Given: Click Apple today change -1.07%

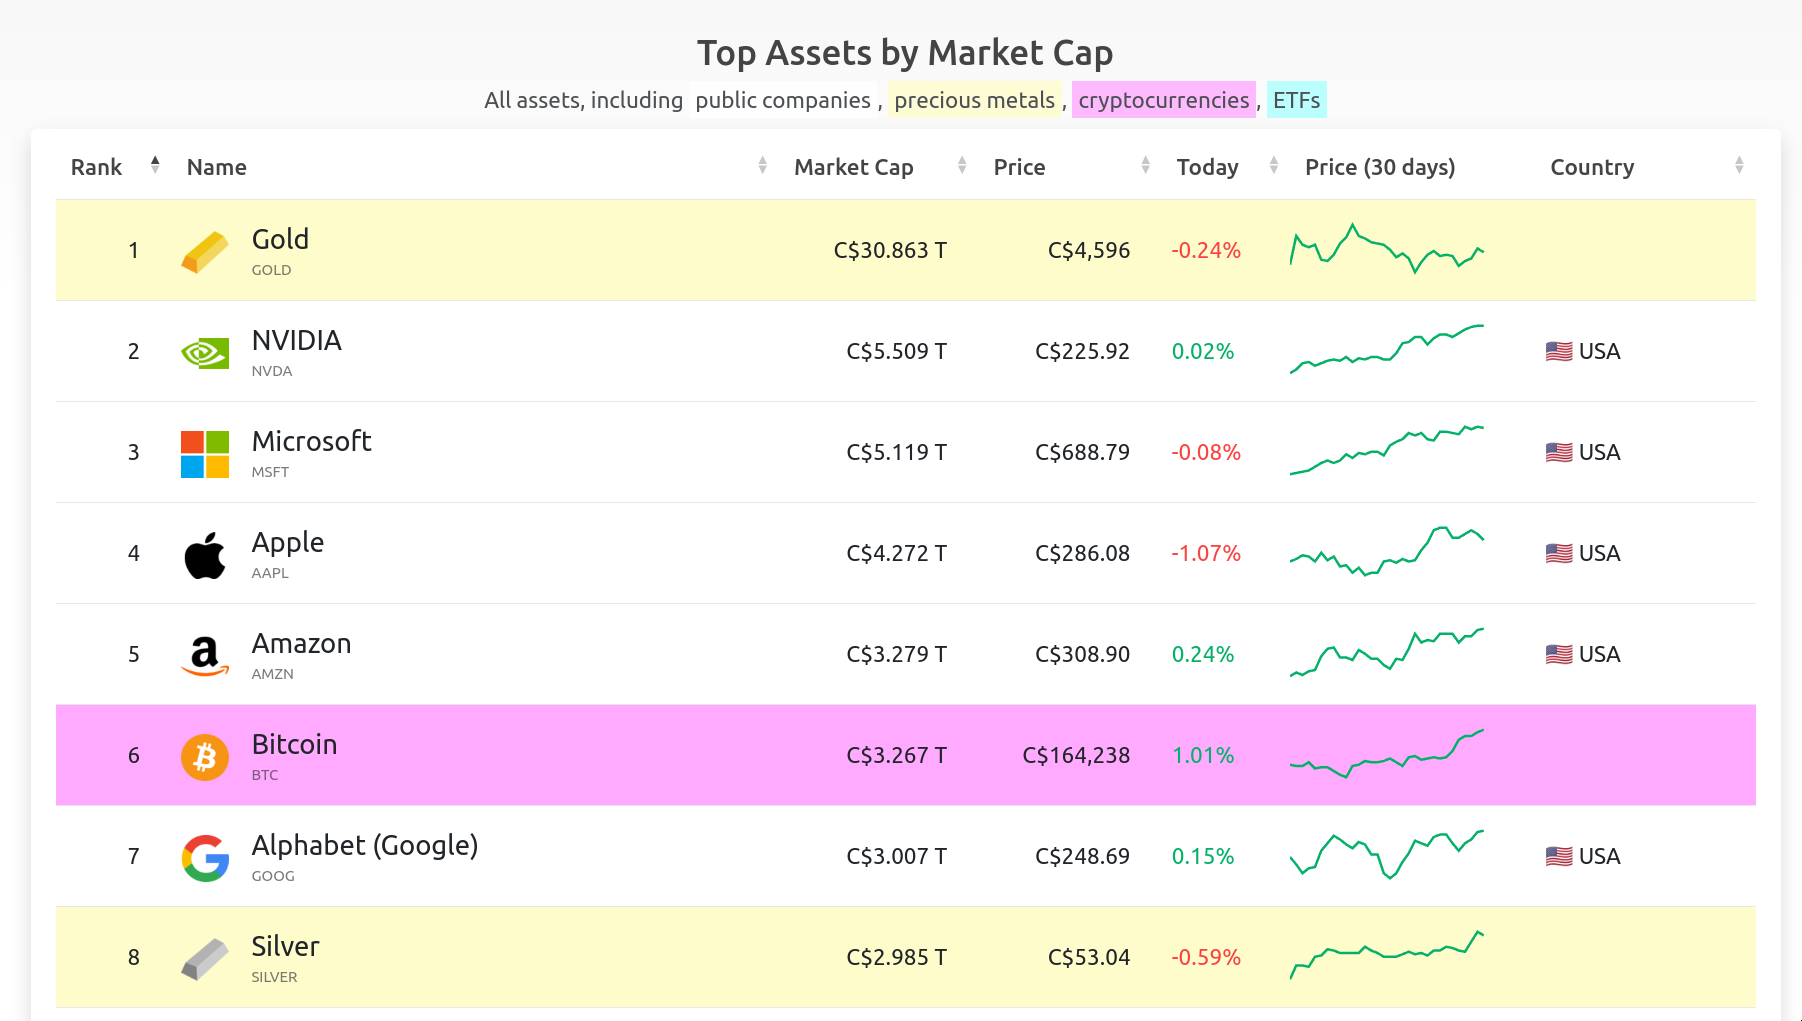Looking at the screenshot, I should click(x=1206, y=554).
